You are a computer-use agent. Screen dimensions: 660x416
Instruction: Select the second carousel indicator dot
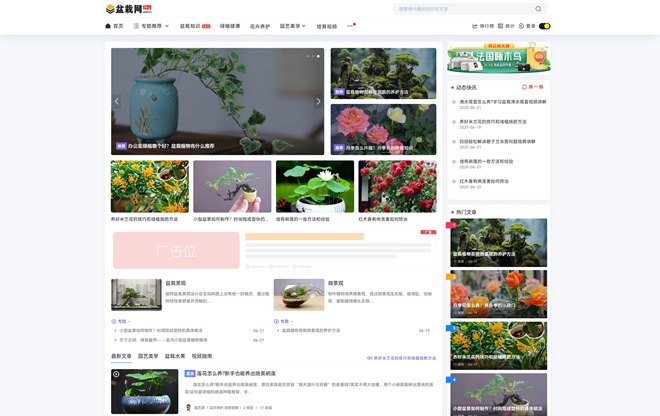(313, 56)
